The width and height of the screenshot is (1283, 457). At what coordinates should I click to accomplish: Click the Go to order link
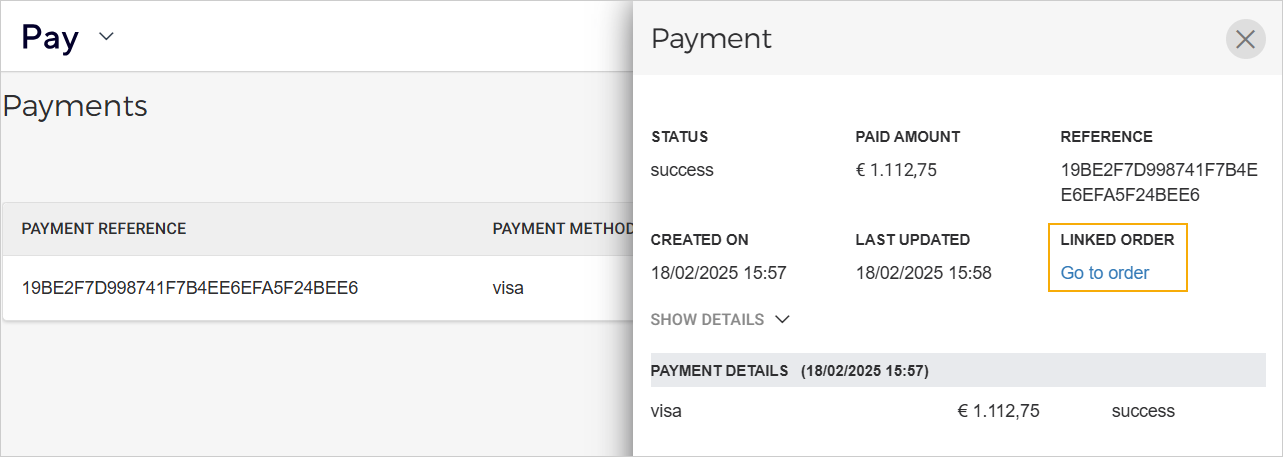point(1104,273)
